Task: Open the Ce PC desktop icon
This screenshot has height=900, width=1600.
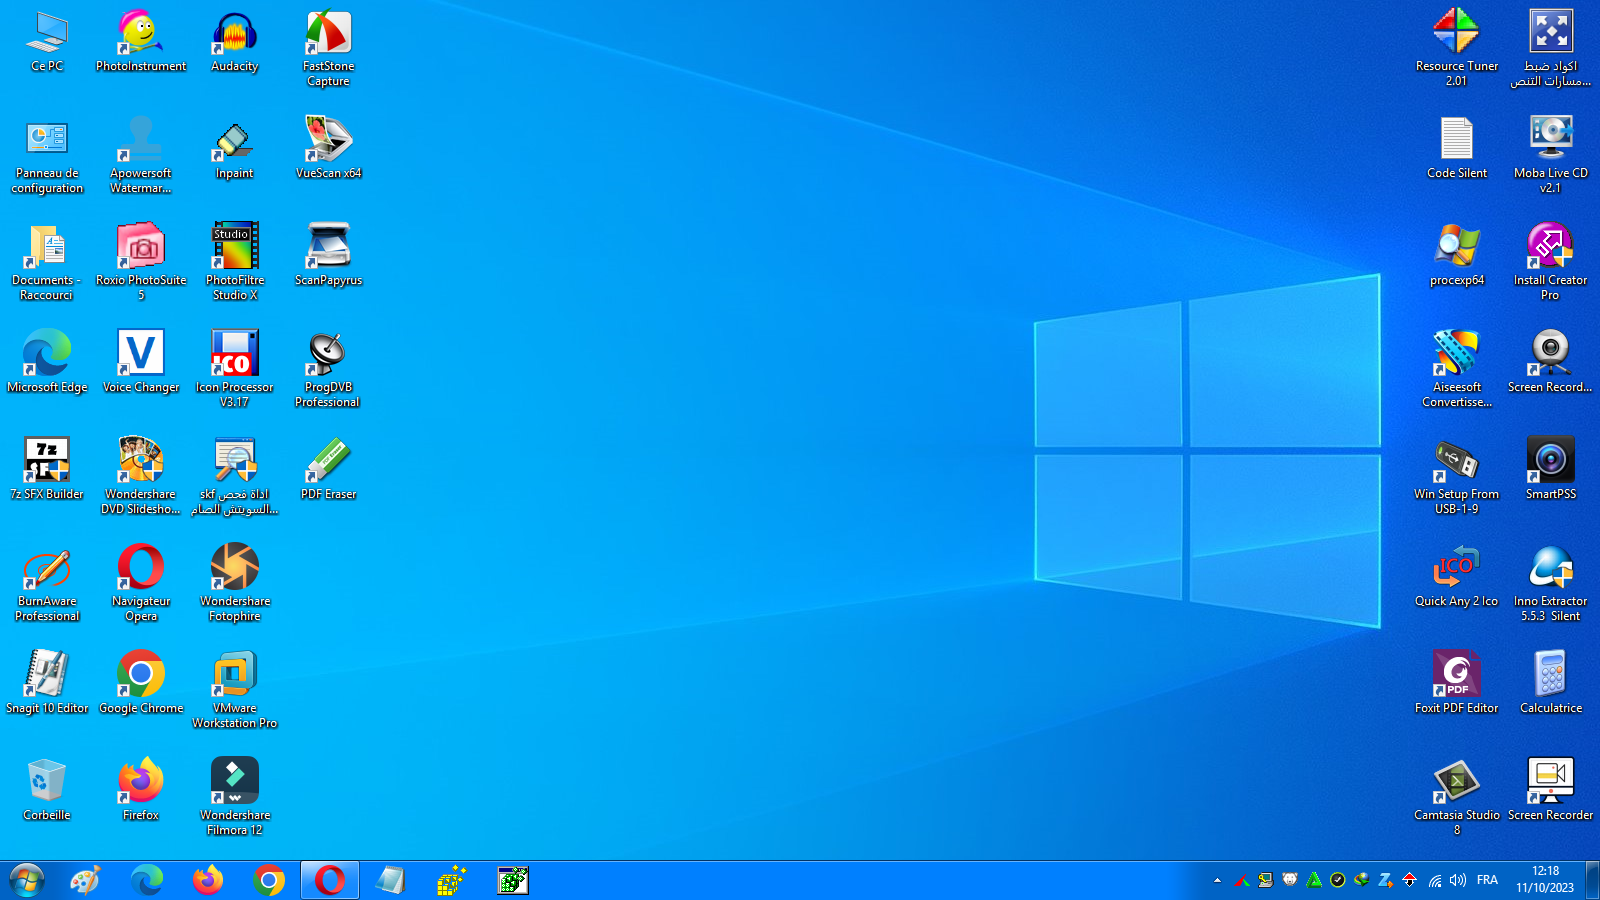Action: 47,42
